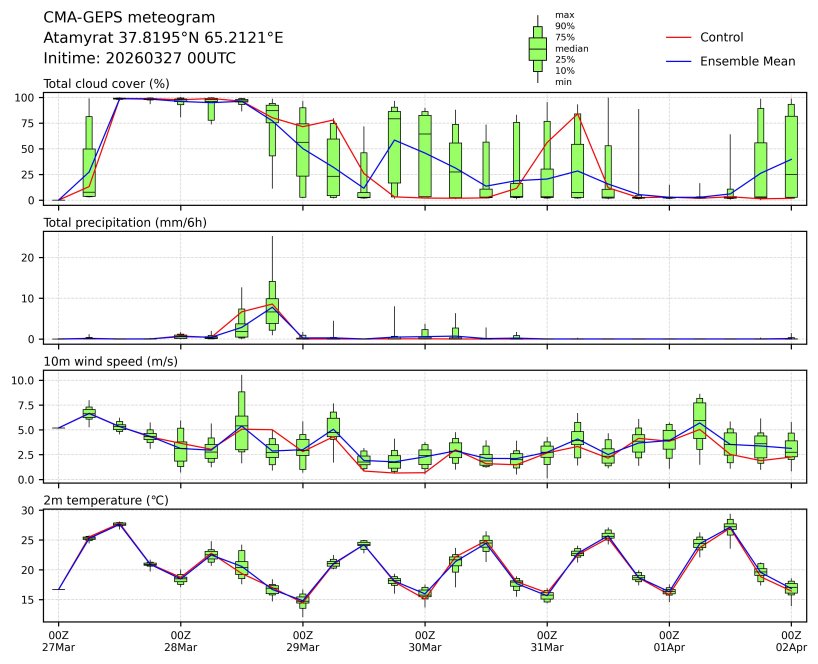The image size is (818, 664).
Task: Click the 00Z 31Mar time axis label
Action: [x=547, y=640]
